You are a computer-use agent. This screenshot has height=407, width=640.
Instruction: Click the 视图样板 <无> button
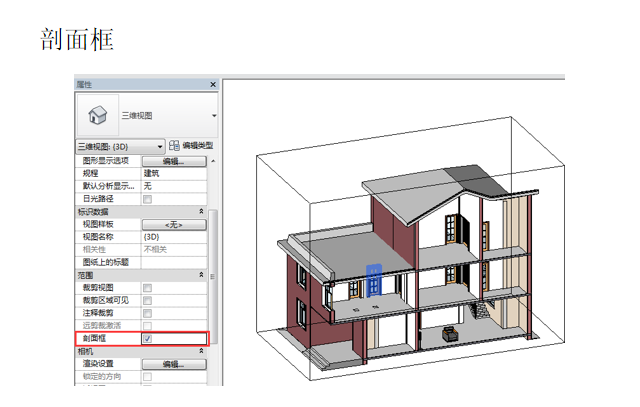[173, 224]
